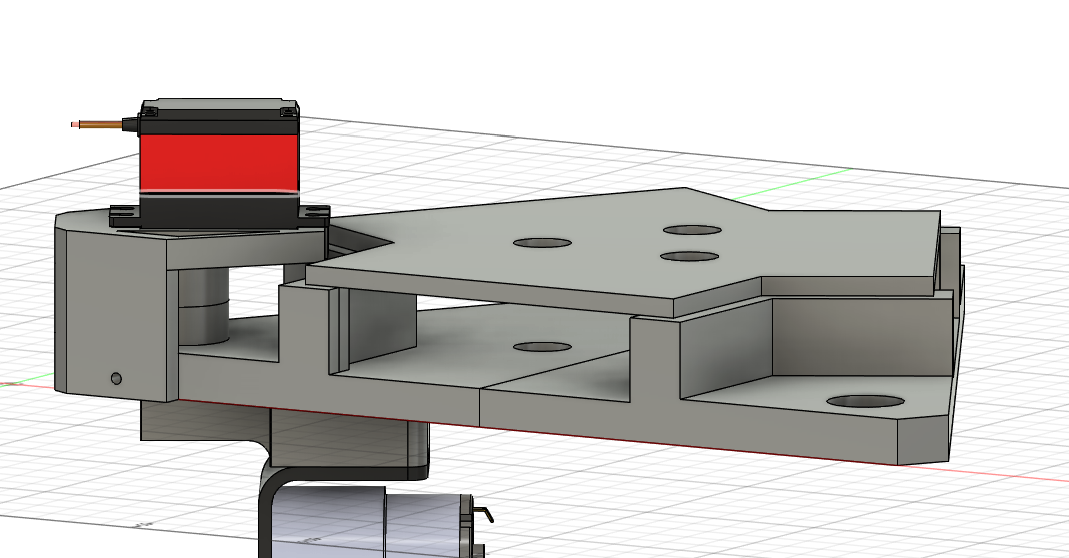Select the leftmost hole in top plate
The image size is (1069, 558).
542,243
